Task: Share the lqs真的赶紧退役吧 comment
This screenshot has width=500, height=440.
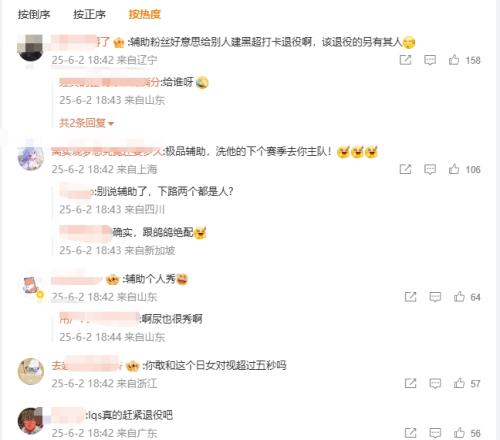Action: (x=410, y=433)
